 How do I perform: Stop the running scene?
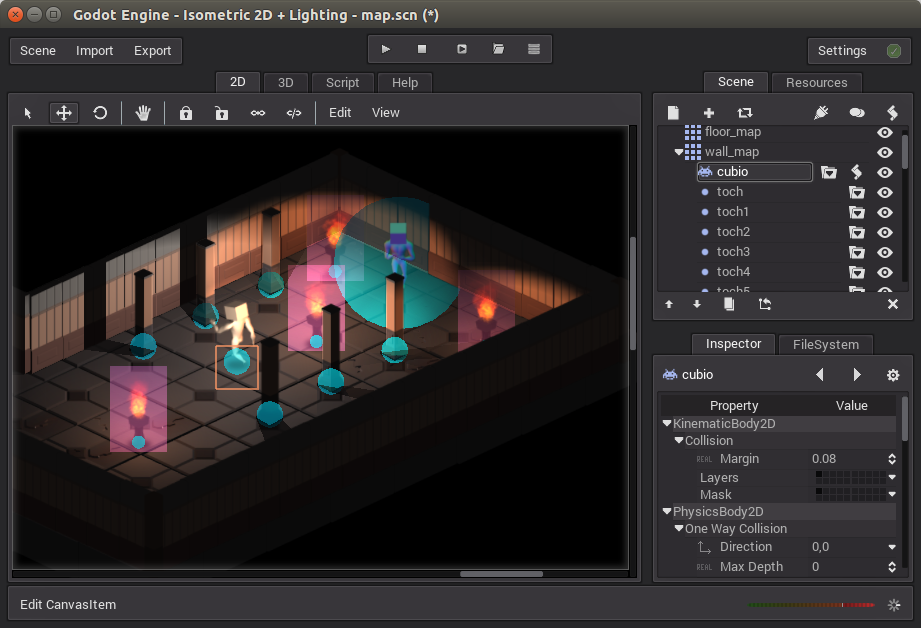422,49
